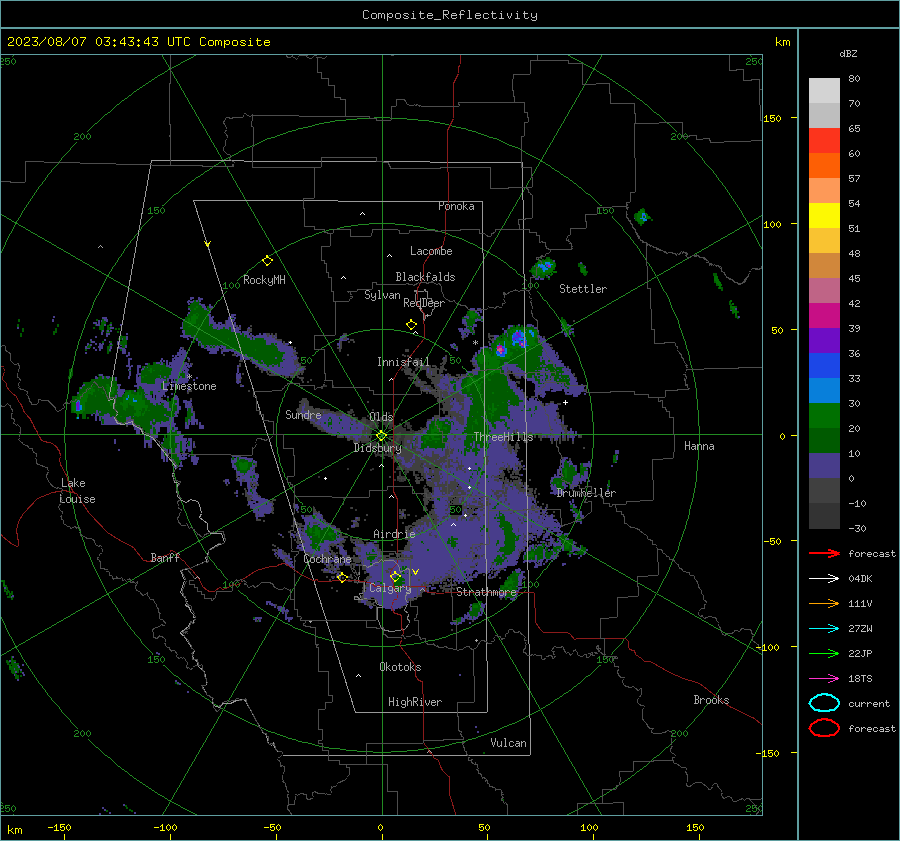Select the HighRiver label
Screen dimensions: 900x841
415,702
